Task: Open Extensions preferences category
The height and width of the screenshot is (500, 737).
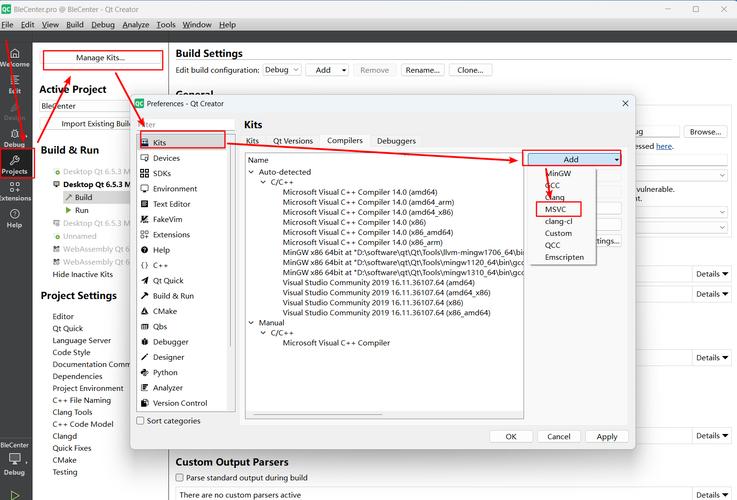Action: tap(182, 234)
